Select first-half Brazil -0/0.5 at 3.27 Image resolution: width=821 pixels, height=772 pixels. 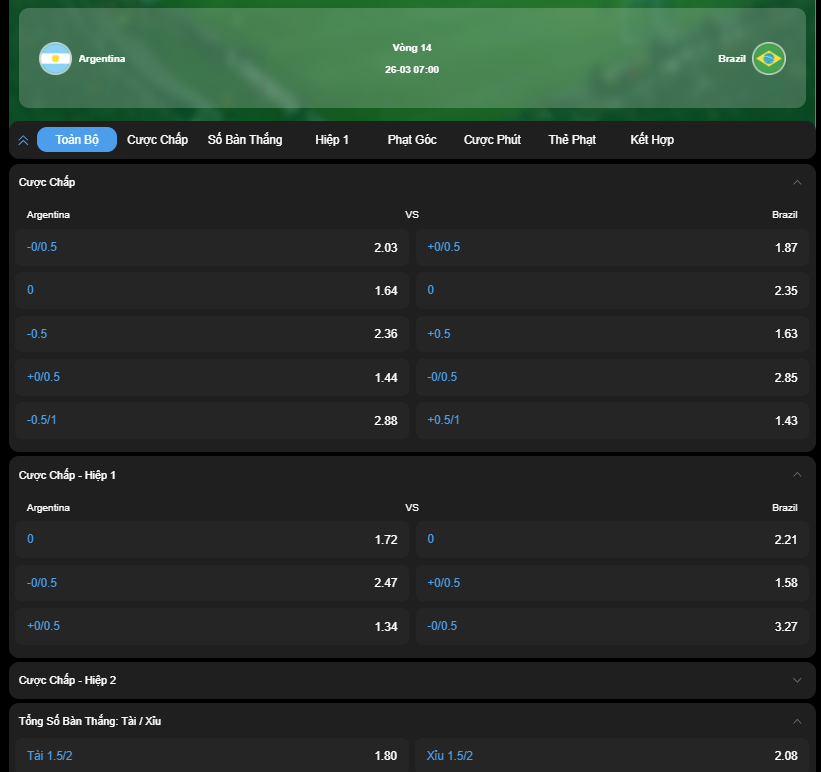(x=612, y=626)
